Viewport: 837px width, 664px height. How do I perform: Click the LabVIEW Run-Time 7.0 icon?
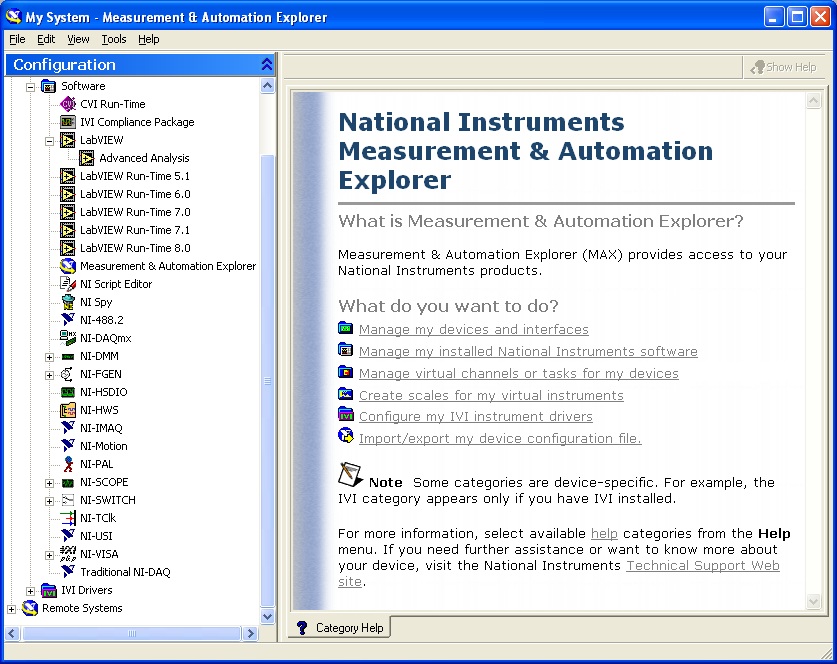pos(68,212)
